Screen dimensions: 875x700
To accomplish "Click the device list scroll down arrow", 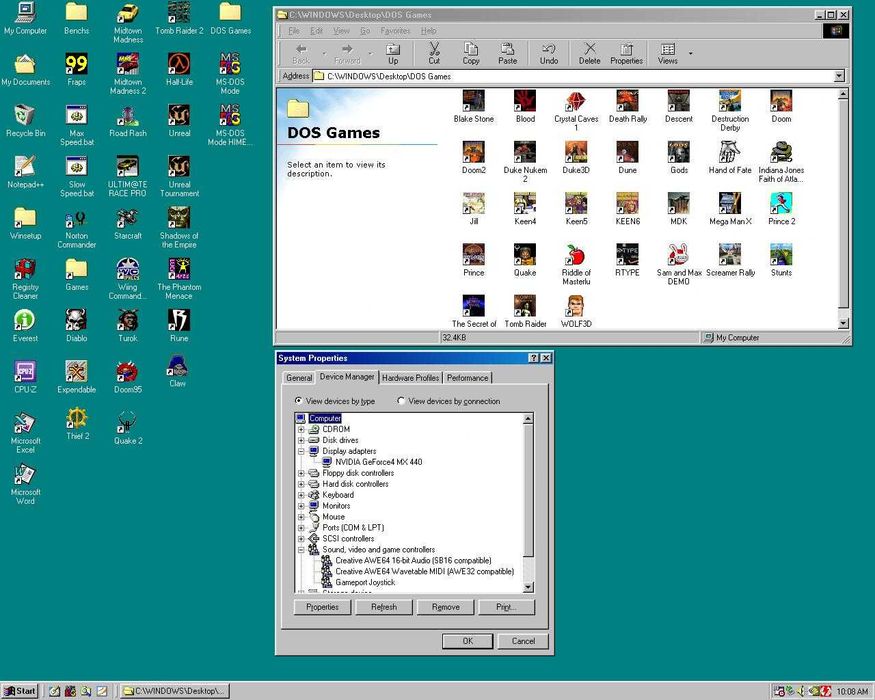I will (x=528, y=587).
